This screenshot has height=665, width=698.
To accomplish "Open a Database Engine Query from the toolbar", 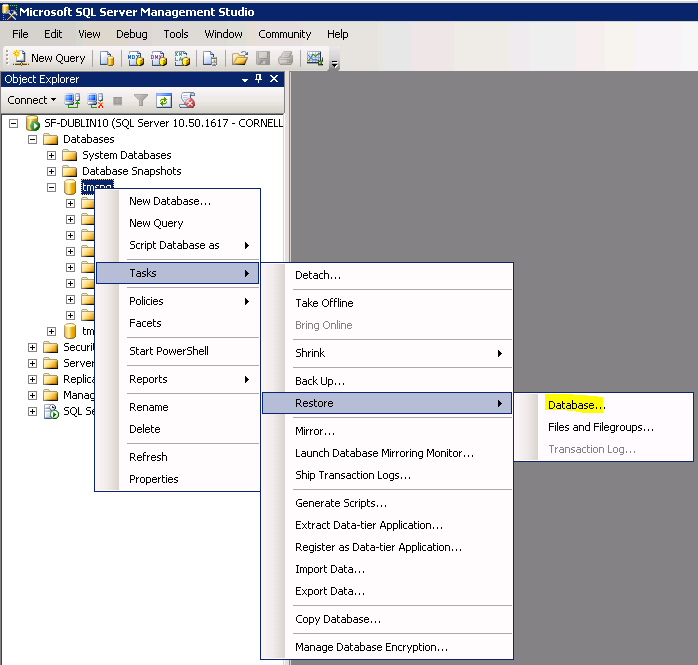I will click(107, 58).
